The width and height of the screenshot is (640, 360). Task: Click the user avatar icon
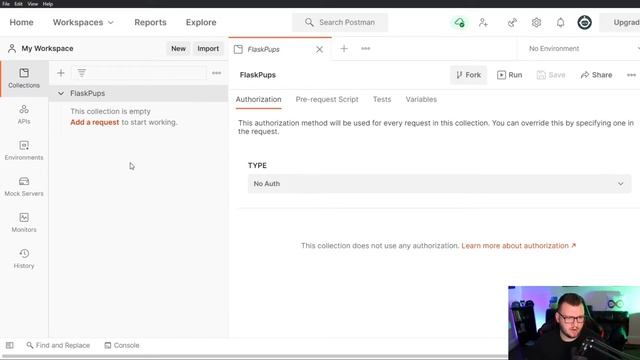[x=584, y=22]
